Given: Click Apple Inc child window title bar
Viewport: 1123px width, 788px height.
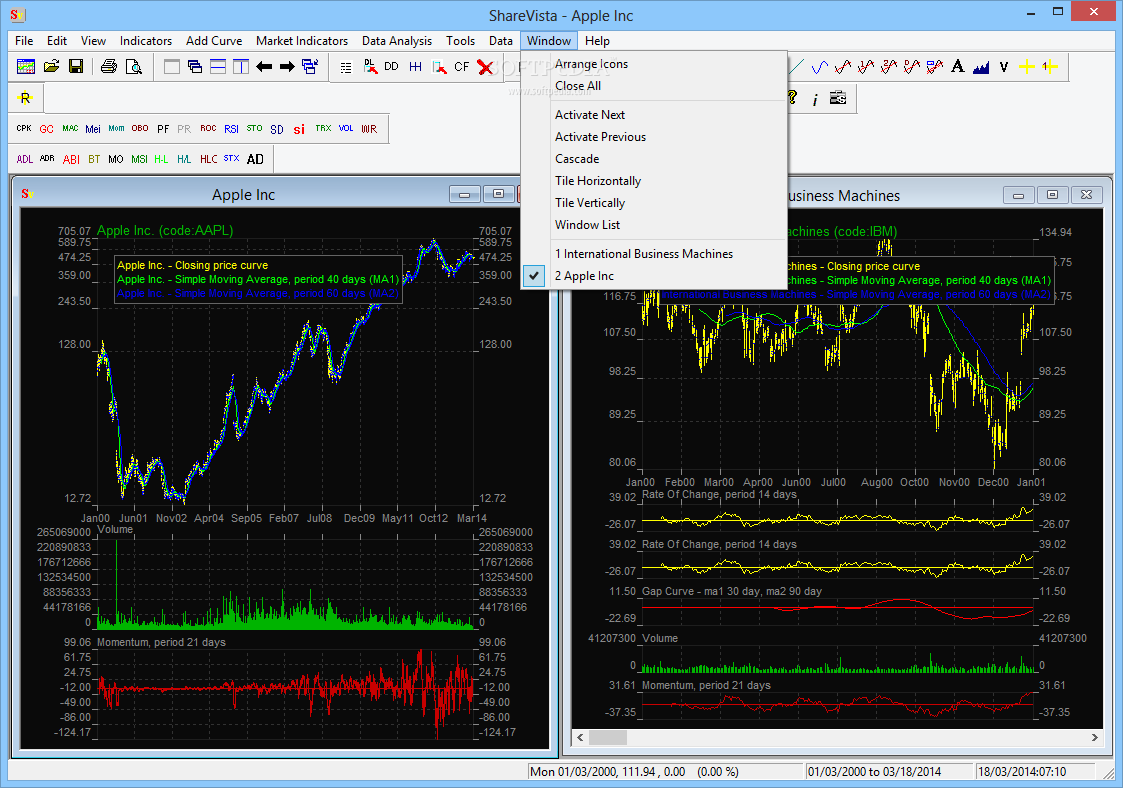Looking at the screenshot, I should (x=244, y=195).
